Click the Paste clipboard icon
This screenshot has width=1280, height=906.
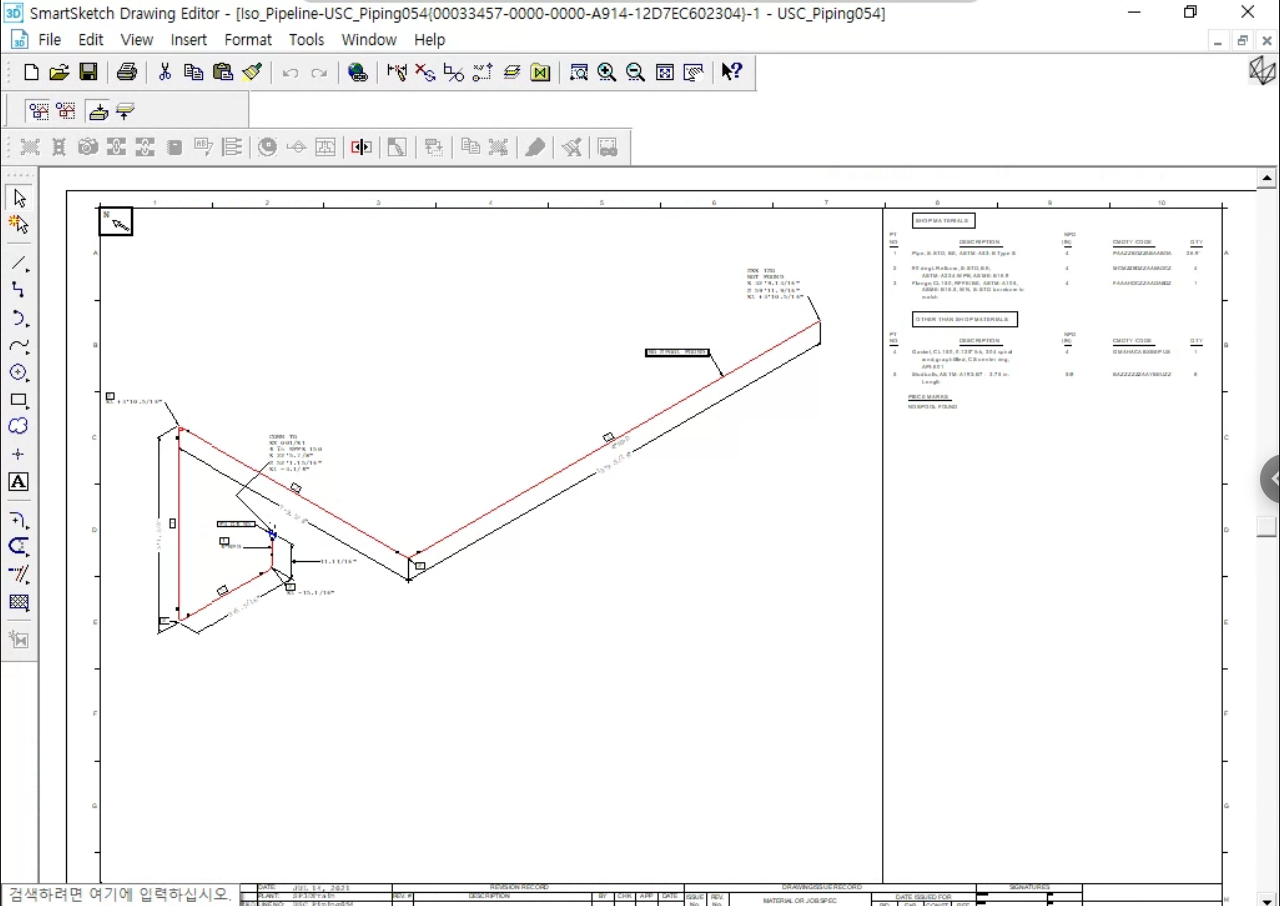click(223, 72)
